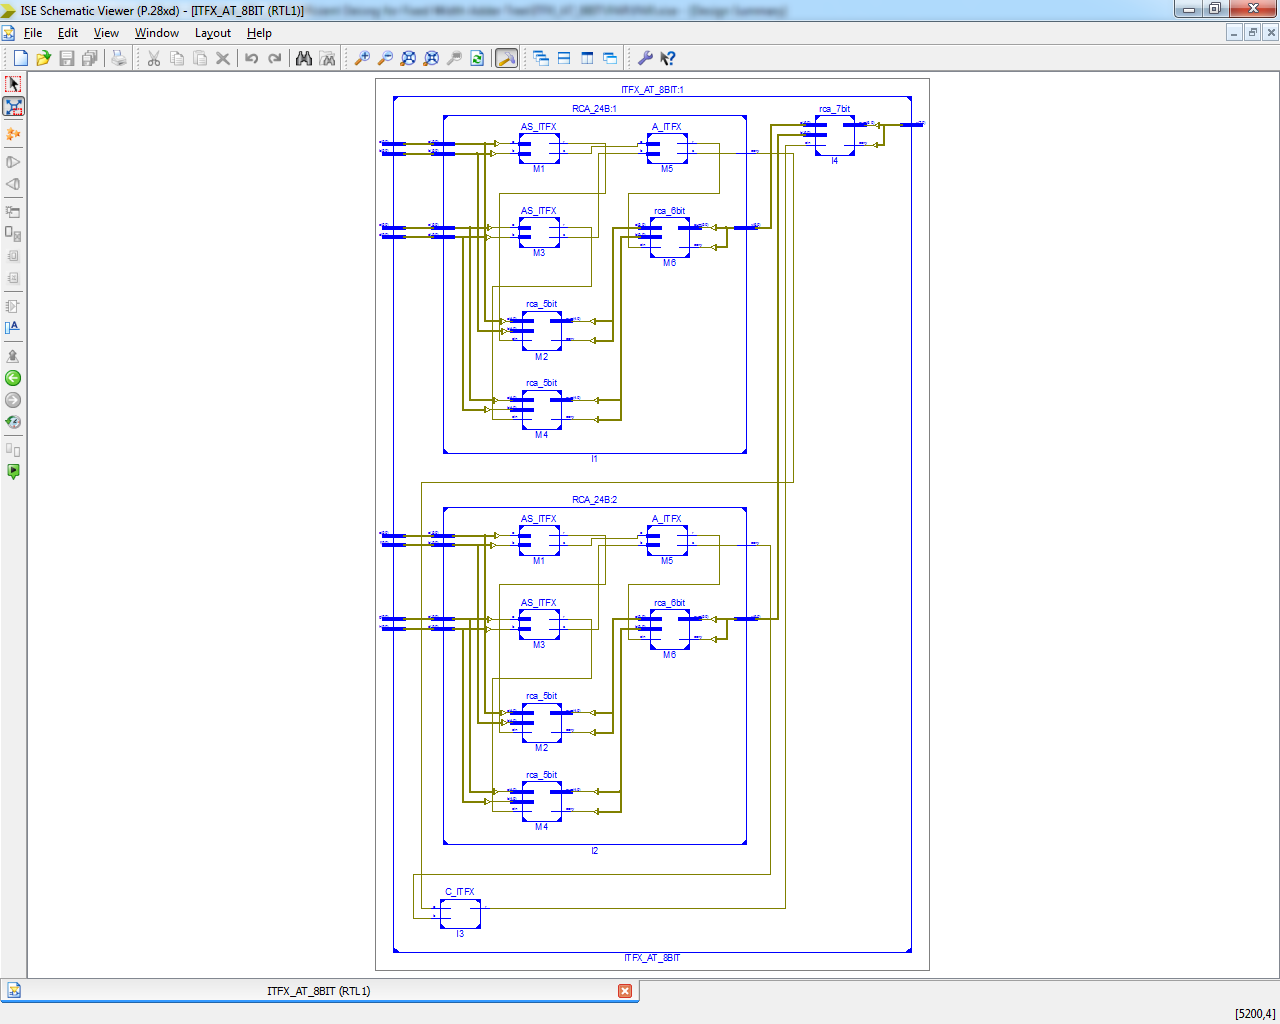
Task: Open the wrench preferences icon
Action: point(645,58)
